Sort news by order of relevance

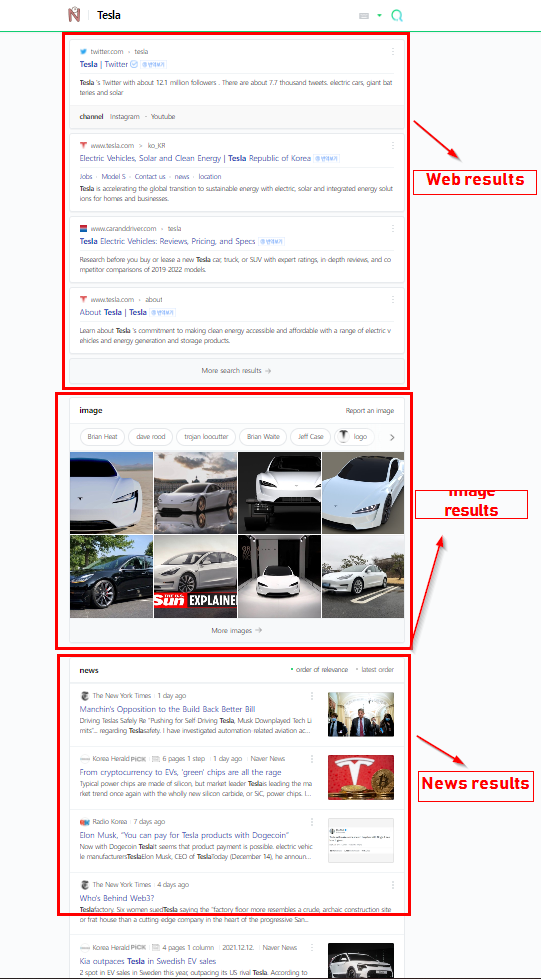click(319, 670)
